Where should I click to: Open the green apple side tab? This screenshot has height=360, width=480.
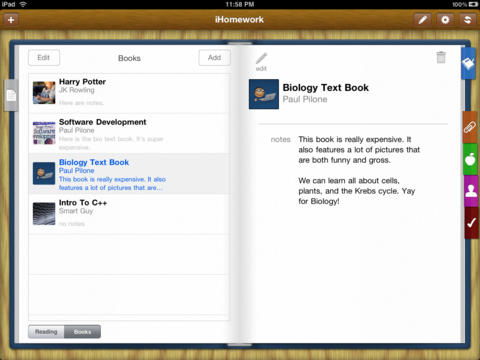(x=470, y=159)
